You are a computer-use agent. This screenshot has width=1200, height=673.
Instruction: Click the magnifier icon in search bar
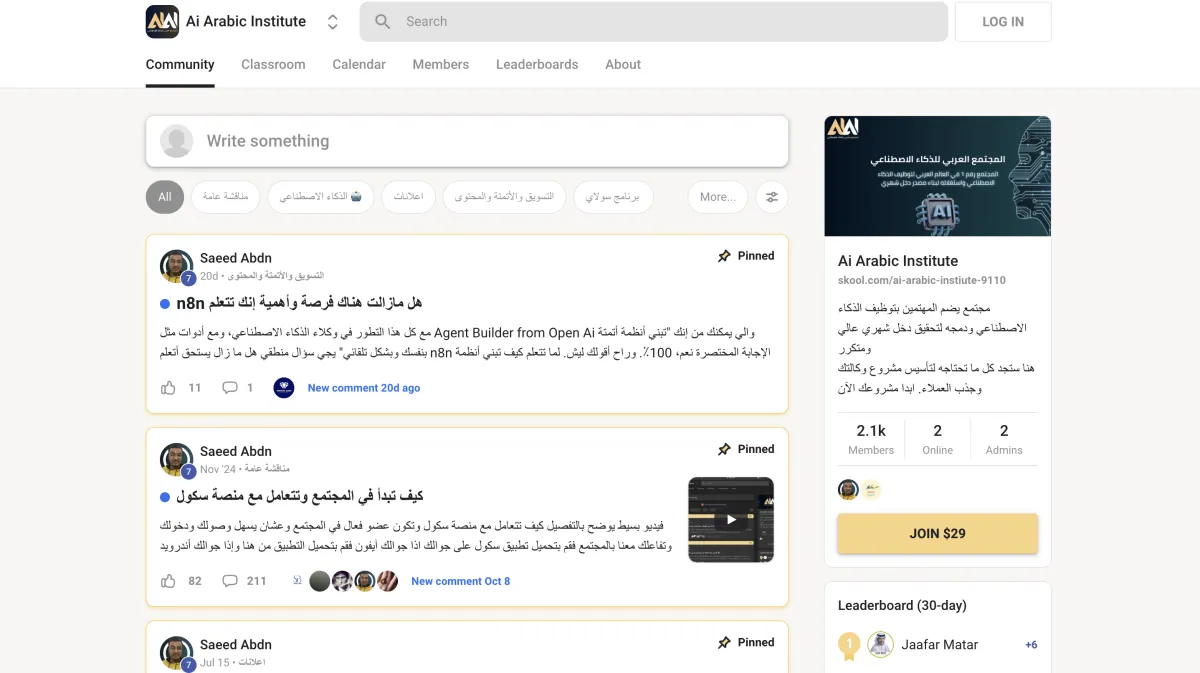click(382, 21)
